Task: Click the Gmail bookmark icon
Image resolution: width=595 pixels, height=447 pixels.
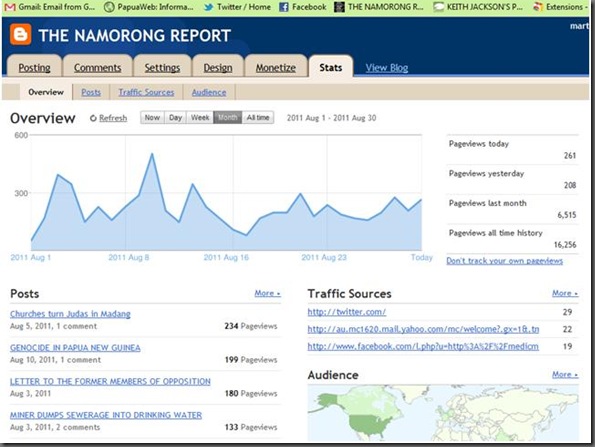Action: click(9, 7)
